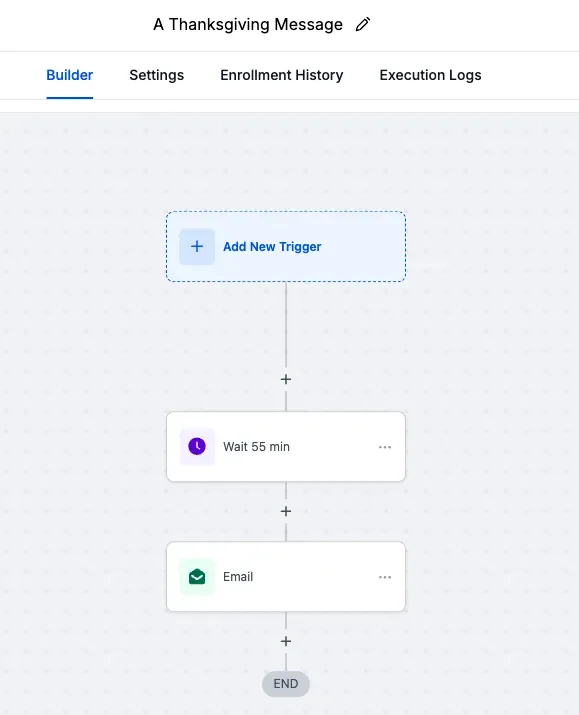Open options menu for Email step
Viewport: 579px width, 715px height.
(x=385, y=577)
